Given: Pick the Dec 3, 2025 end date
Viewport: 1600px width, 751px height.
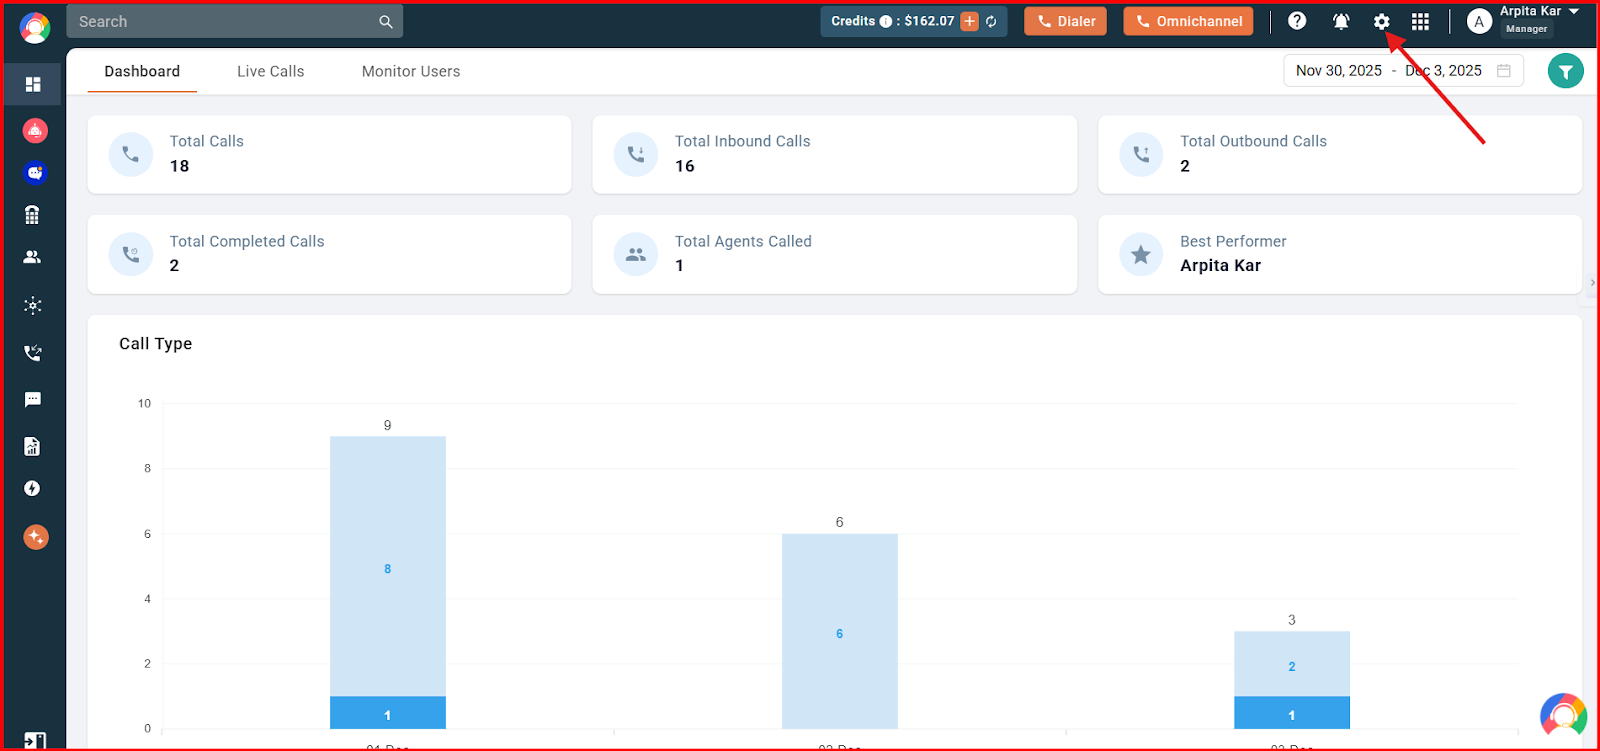Looking at the screenshot, I should [x=1443, y=71].
